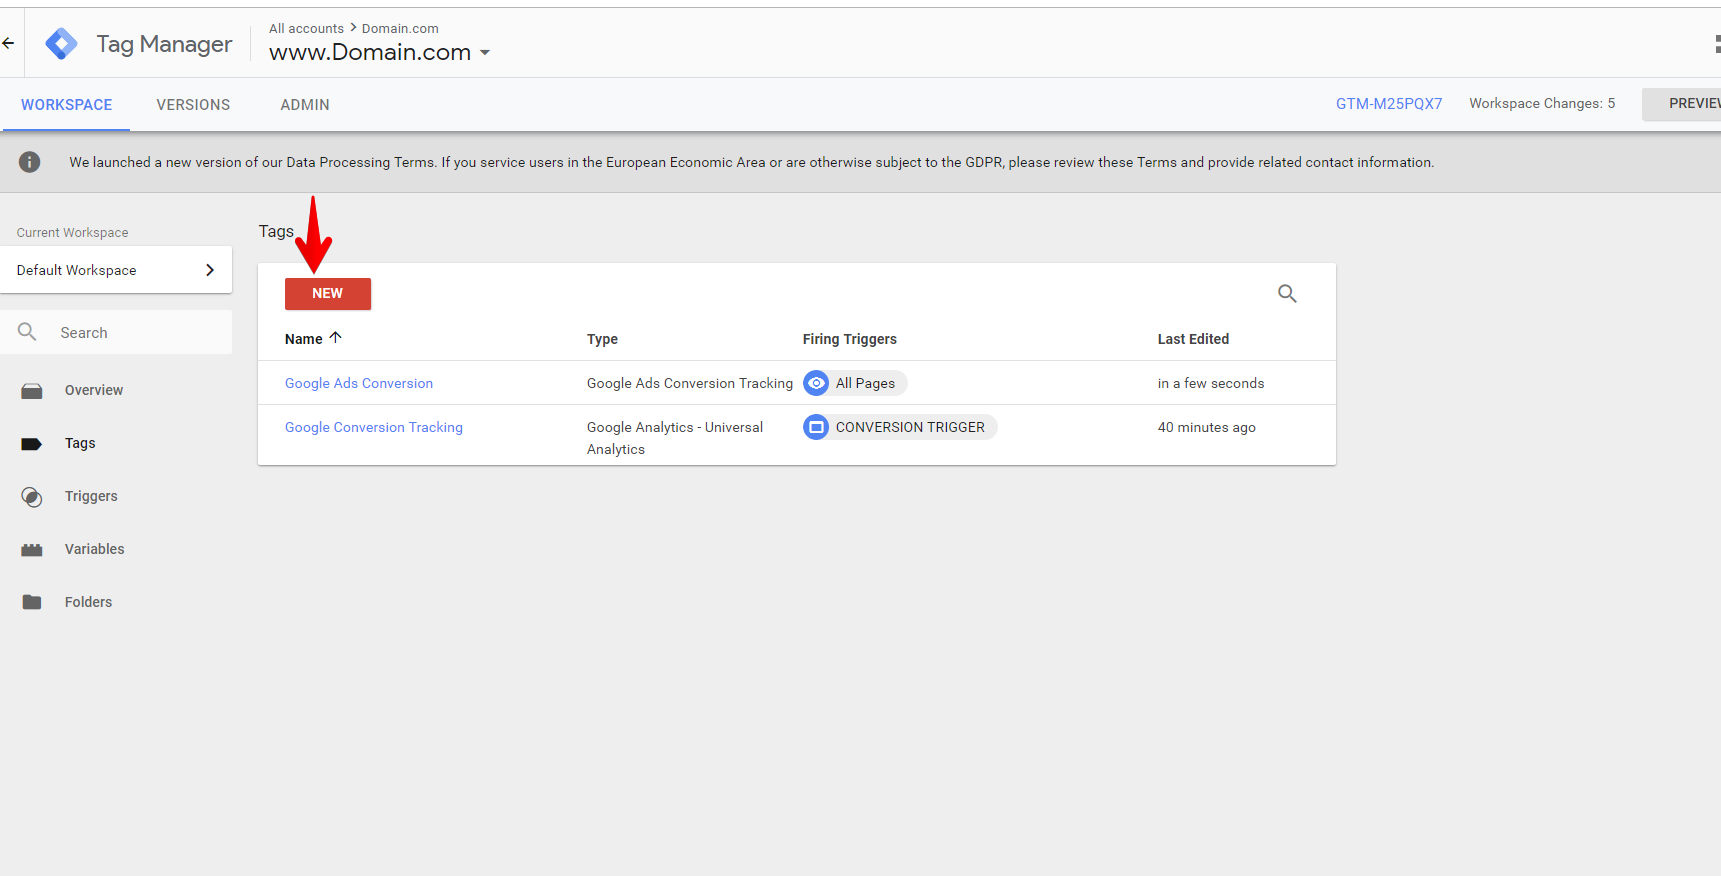This screenshot has width=1721, height=876.
Task: Open the Variables section
Action: pyautogui.click(x=95, y=549)
